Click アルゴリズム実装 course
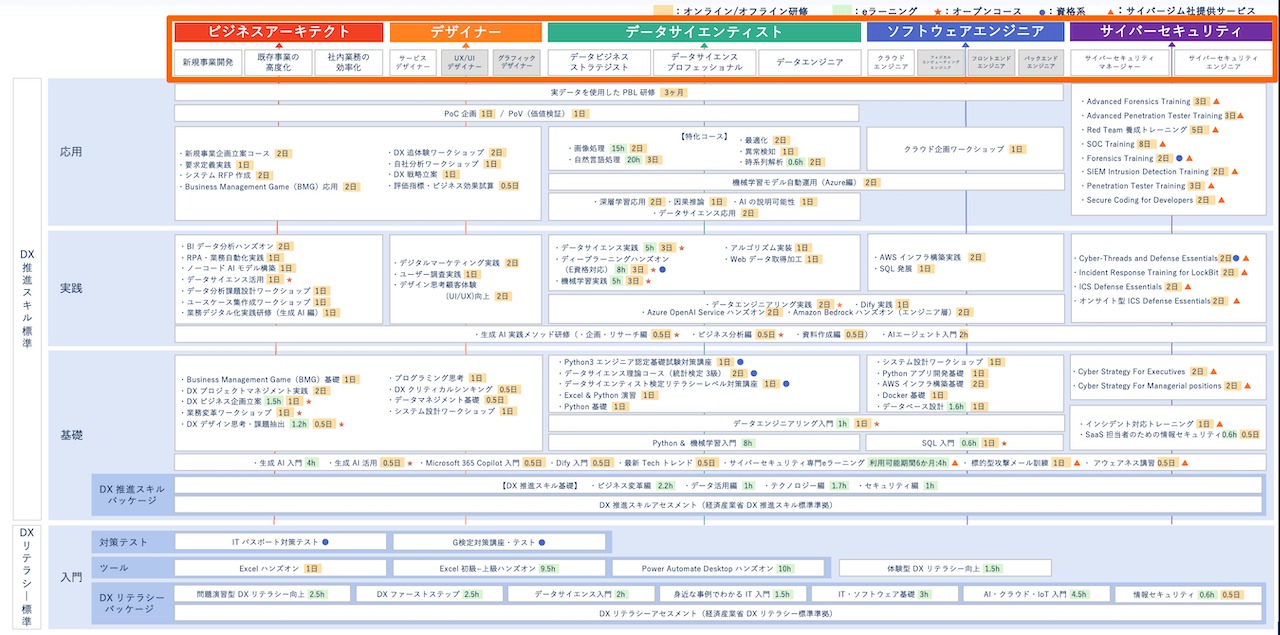Image resolution: width=1280 pixels, height=635 pixels. (x=759, y=247)
